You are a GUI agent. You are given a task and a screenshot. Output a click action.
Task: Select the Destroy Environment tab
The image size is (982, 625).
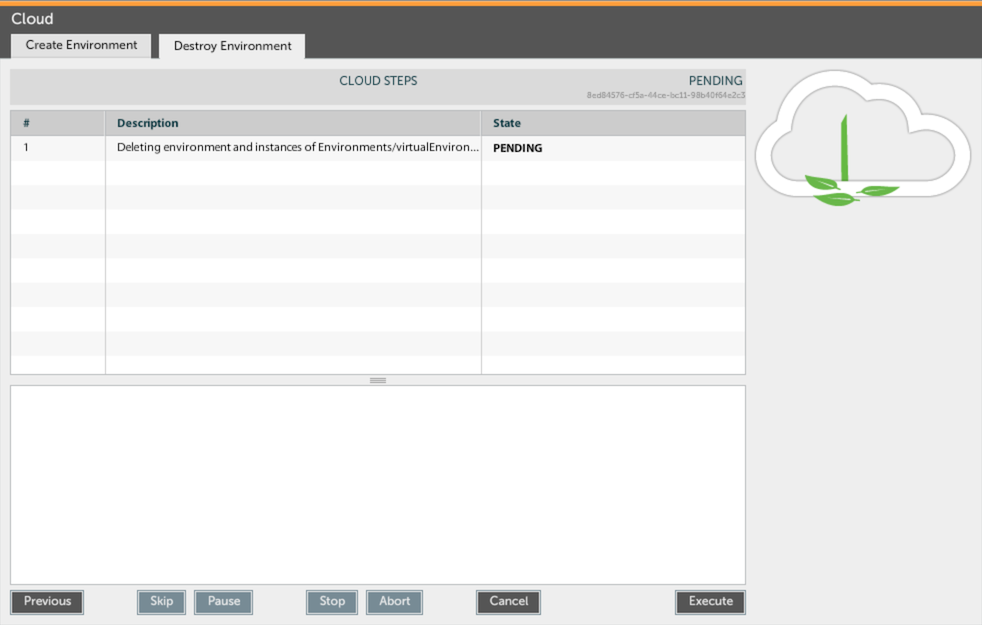click(232, 46)
